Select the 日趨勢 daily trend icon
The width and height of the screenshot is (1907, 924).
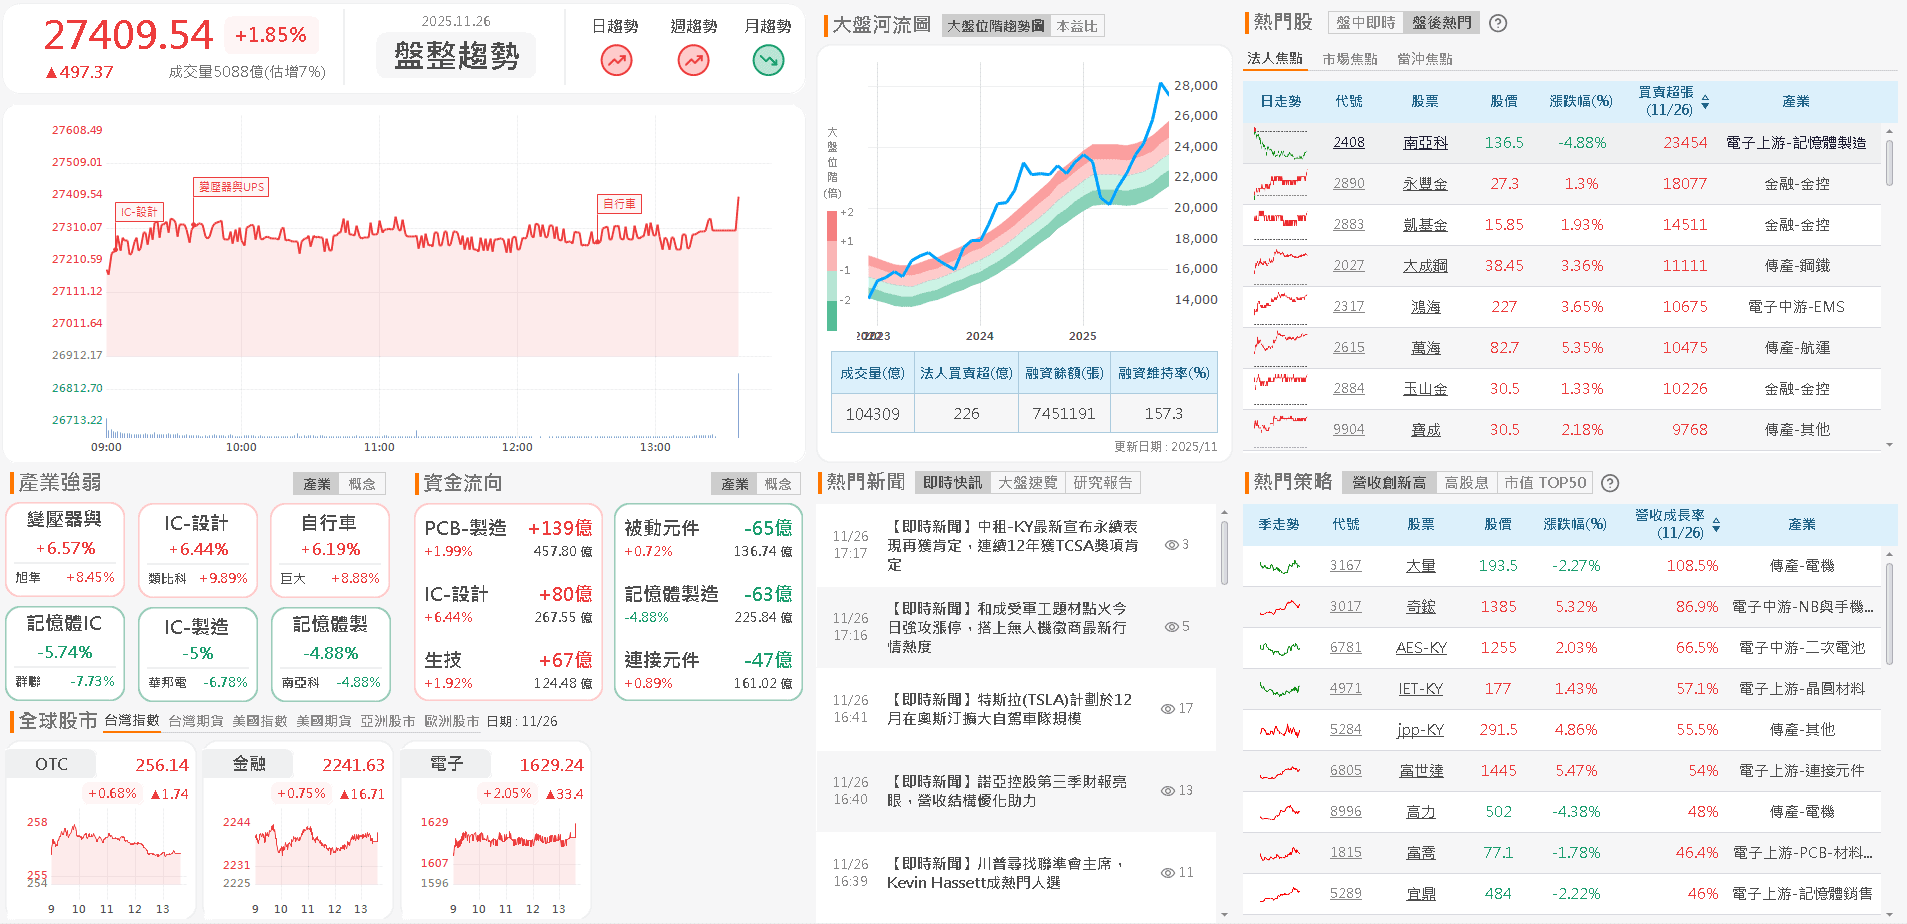[x=615, y=60]
